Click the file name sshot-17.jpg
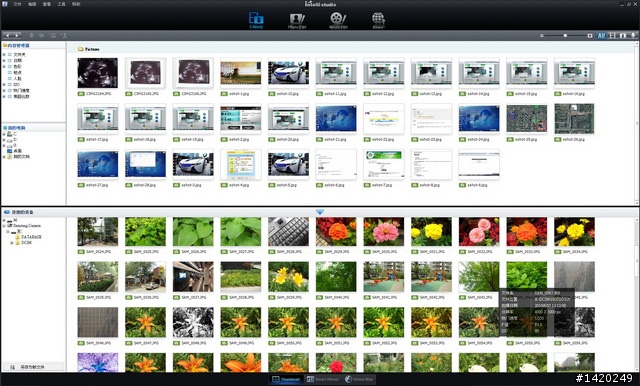The width and height of the screenshot is (640, 386). click(97, 140)
